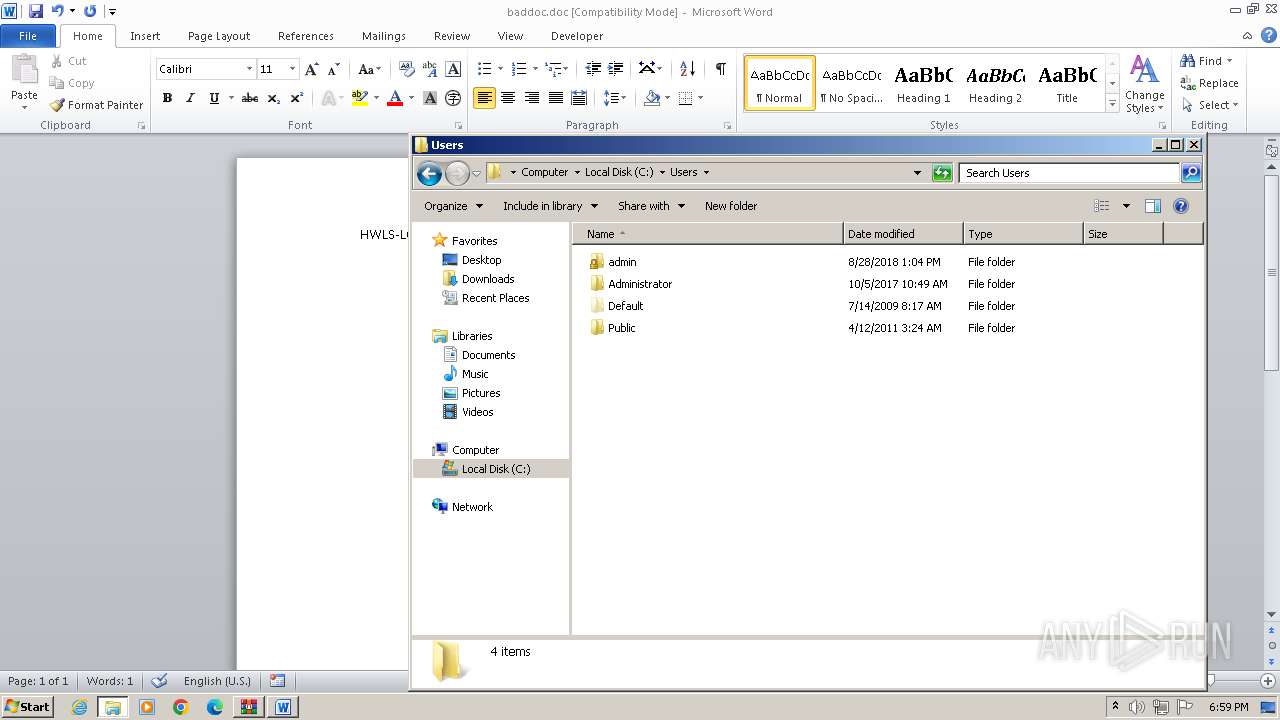The width and height of the screenshot is (1280, 720).
Task: Open Internet Explorer from taskbar
Action: tap(79, 707)
